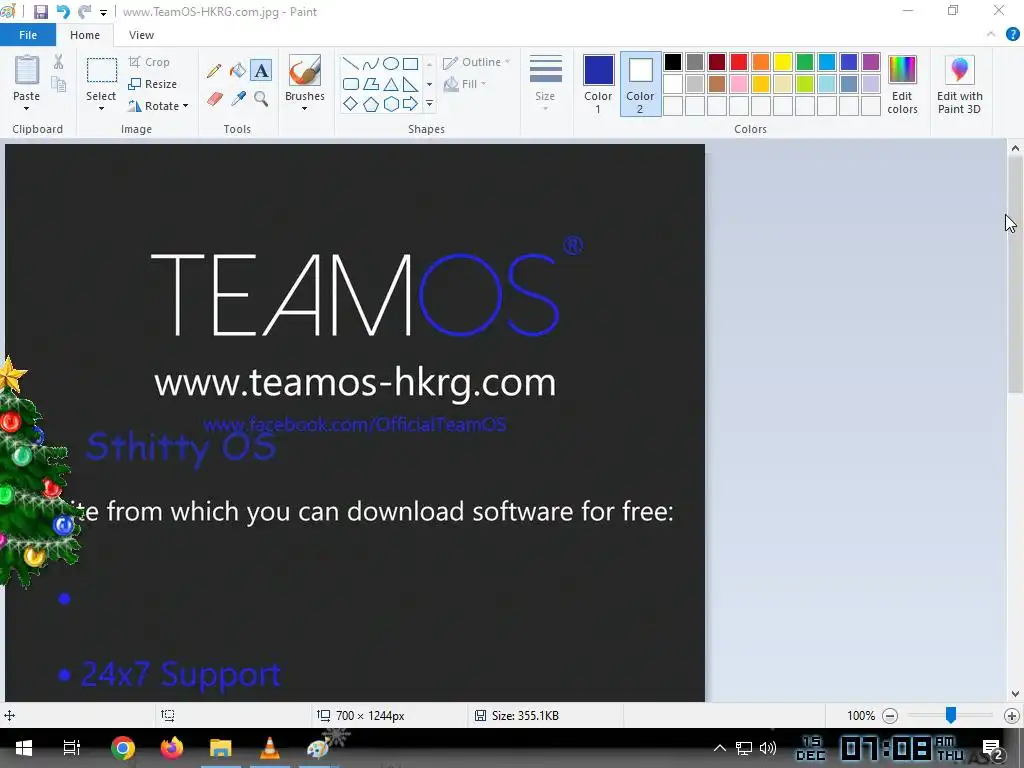Choose the Rectangle shape
Image resolution: width=1024 pixels, height=768 pixels.
pyautogui.click(x=410, y=63)
